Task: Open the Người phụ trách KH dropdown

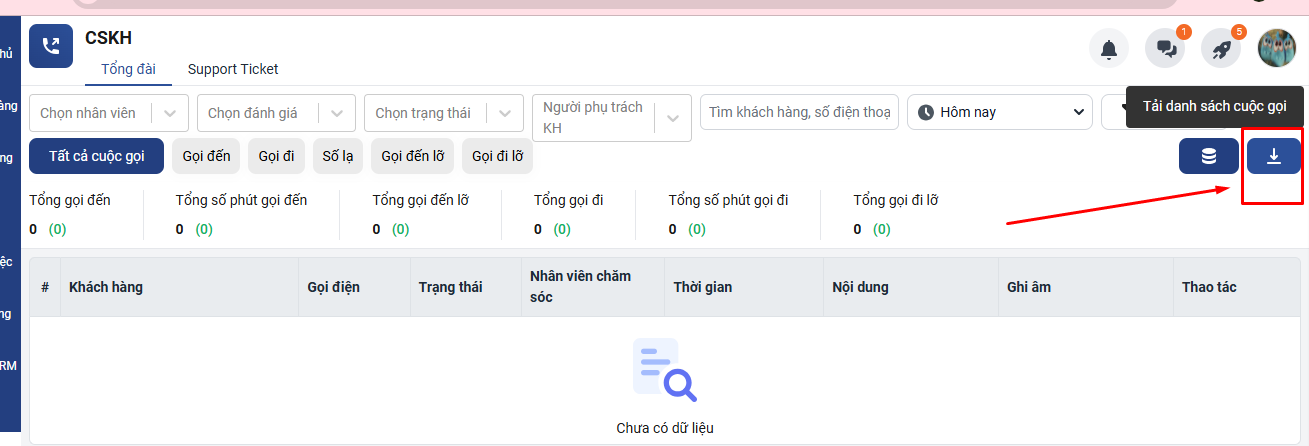Action: point(672,118)
